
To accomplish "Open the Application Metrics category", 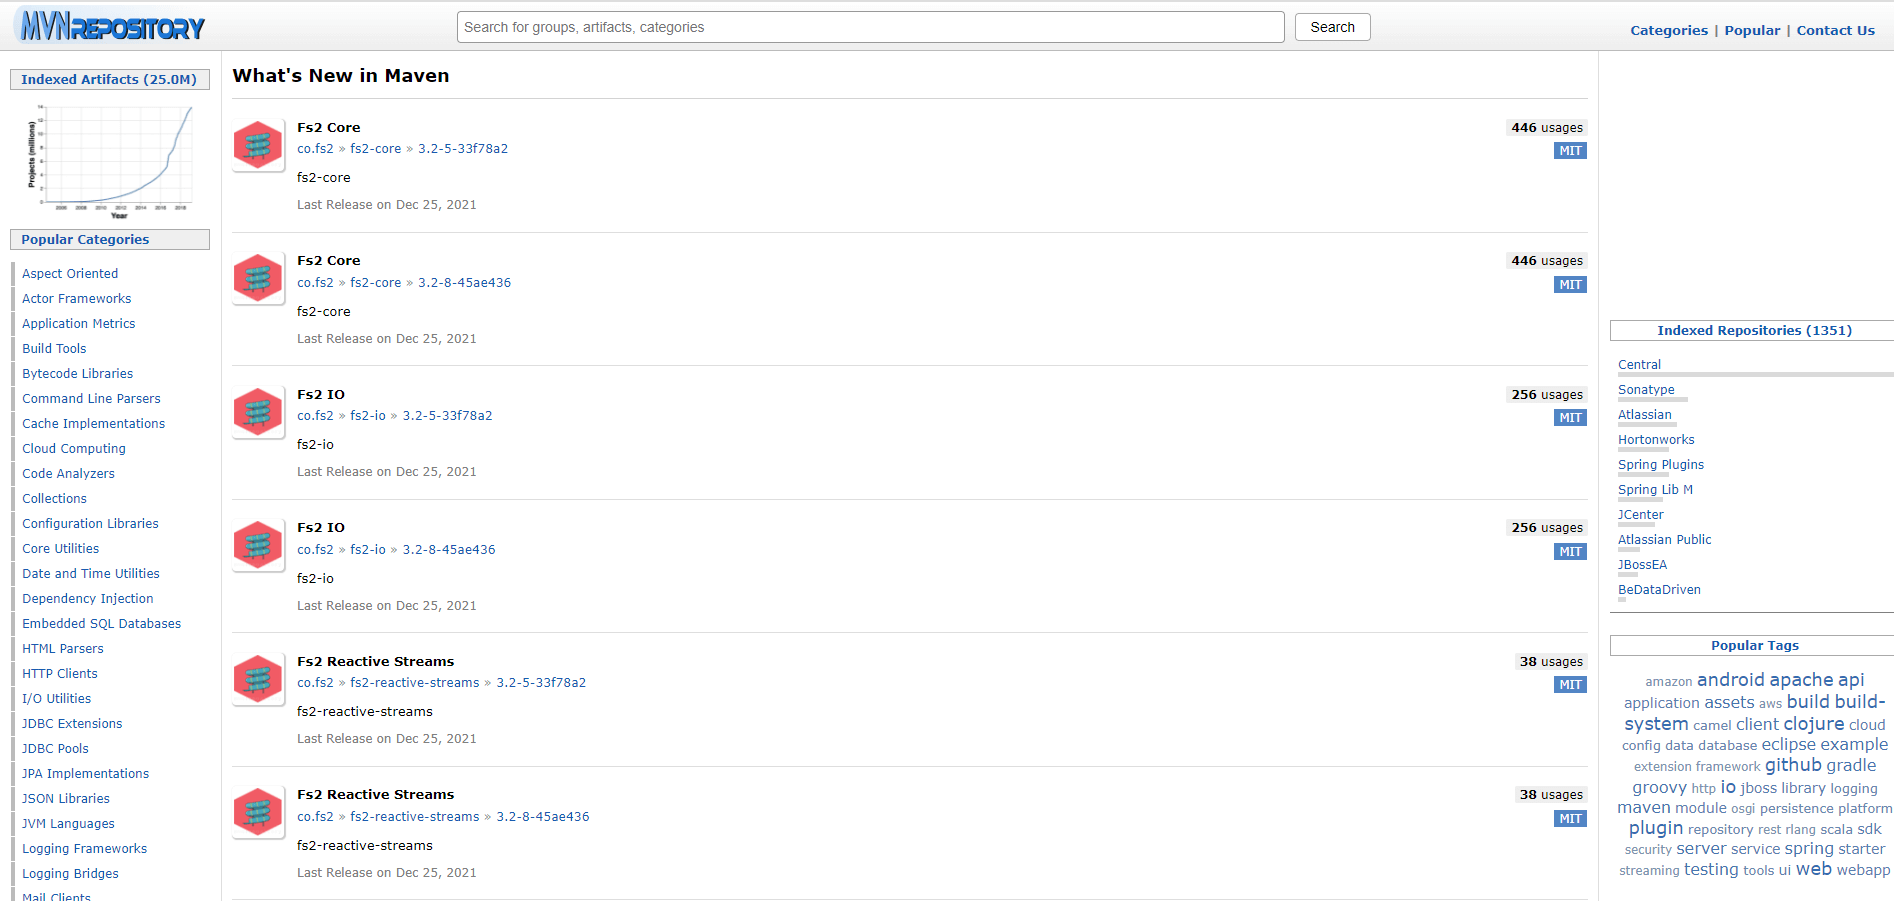I will tap(79, 323).
